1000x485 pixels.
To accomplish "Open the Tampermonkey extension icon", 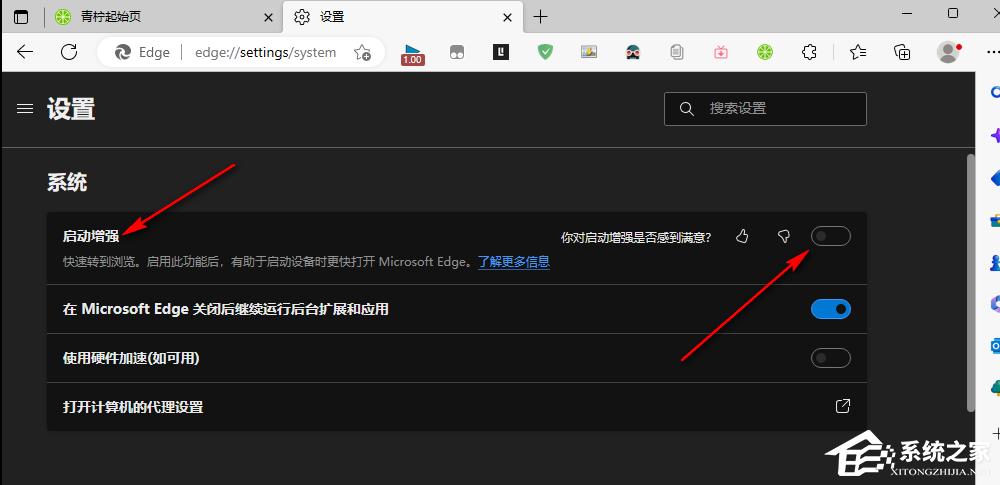I will pos(457,52).
